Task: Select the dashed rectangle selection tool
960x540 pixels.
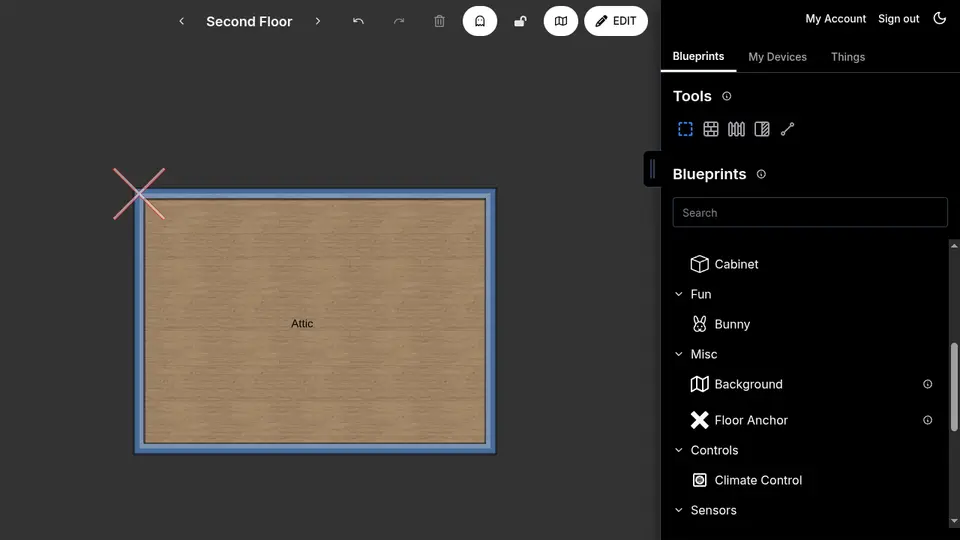Action: 685,129
